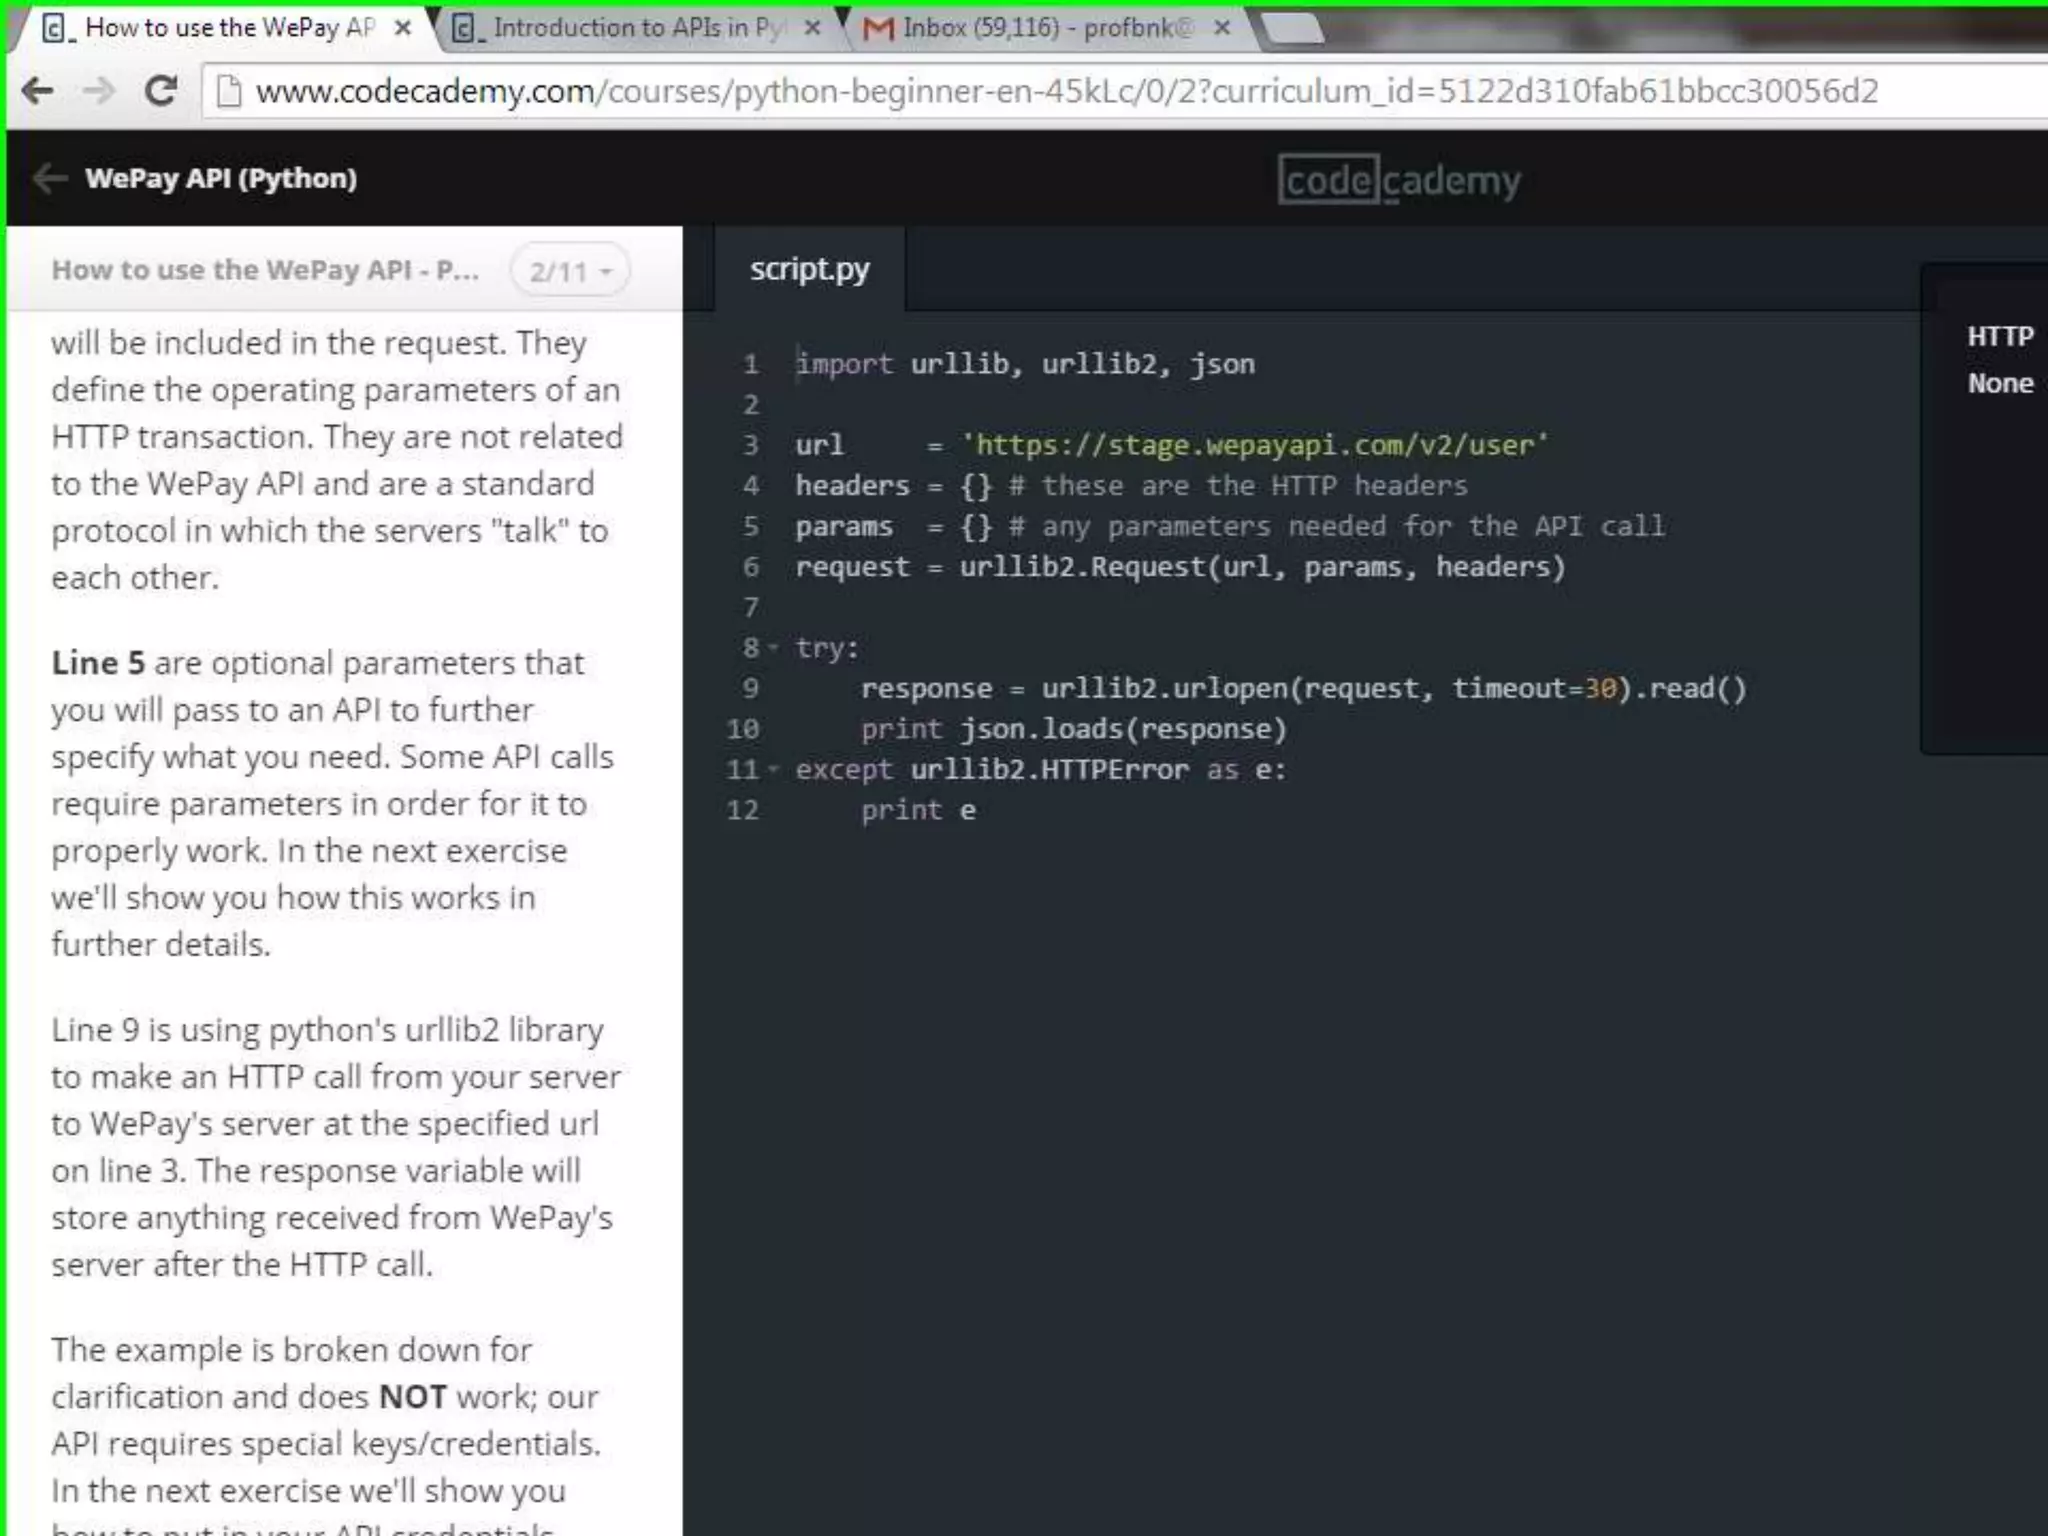The height and width of the screenshot is (1536, 2048).
Task: Click the browser back arrow
Action: (38, 92)
